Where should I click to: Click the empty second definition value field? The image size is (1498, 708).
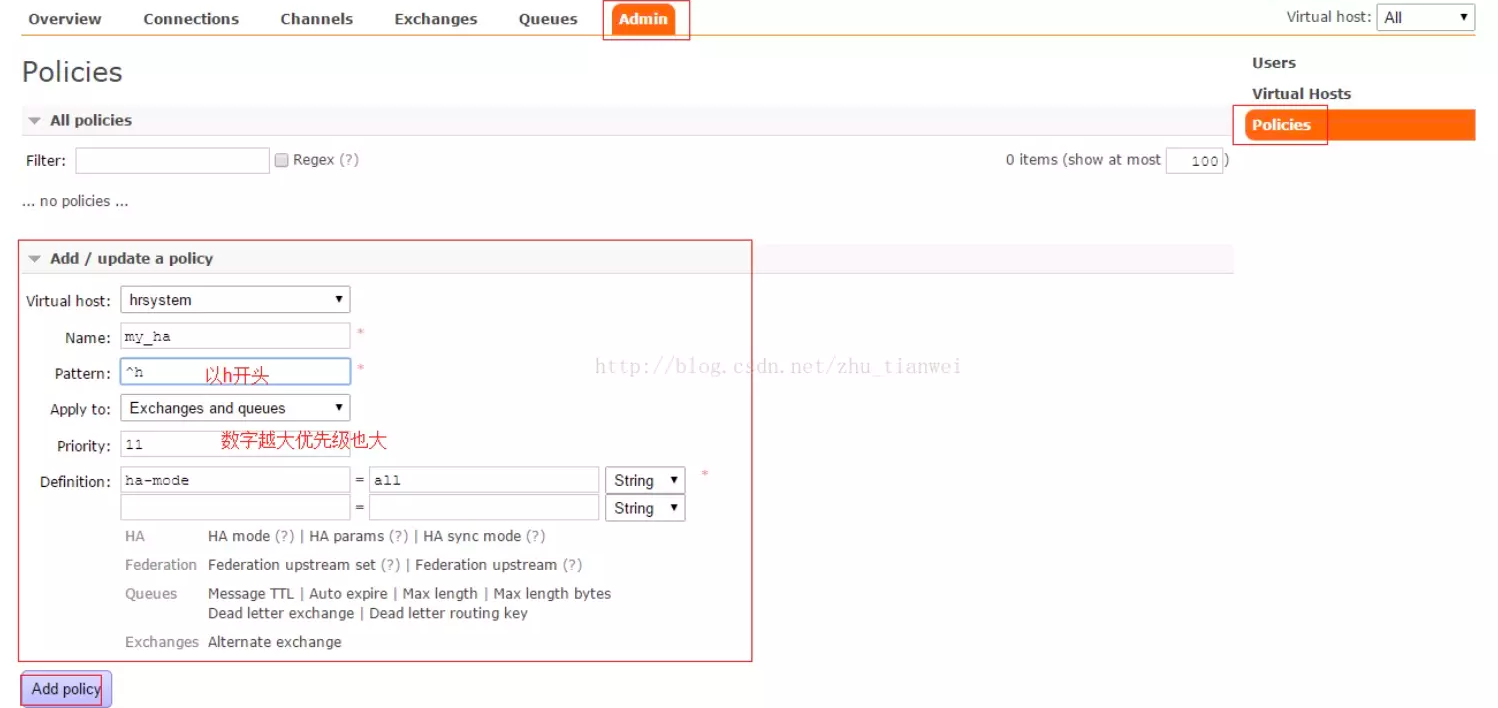(x=484, y=508)
